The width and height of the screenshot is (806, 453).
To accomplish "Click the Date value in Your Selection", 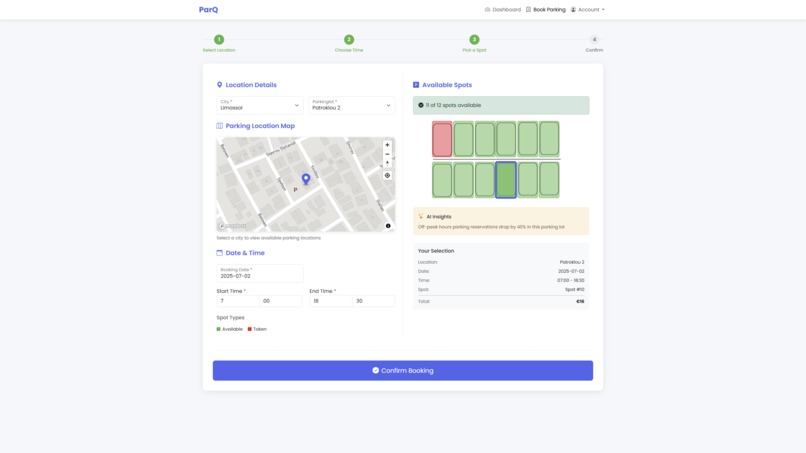I will coord(571,271).
